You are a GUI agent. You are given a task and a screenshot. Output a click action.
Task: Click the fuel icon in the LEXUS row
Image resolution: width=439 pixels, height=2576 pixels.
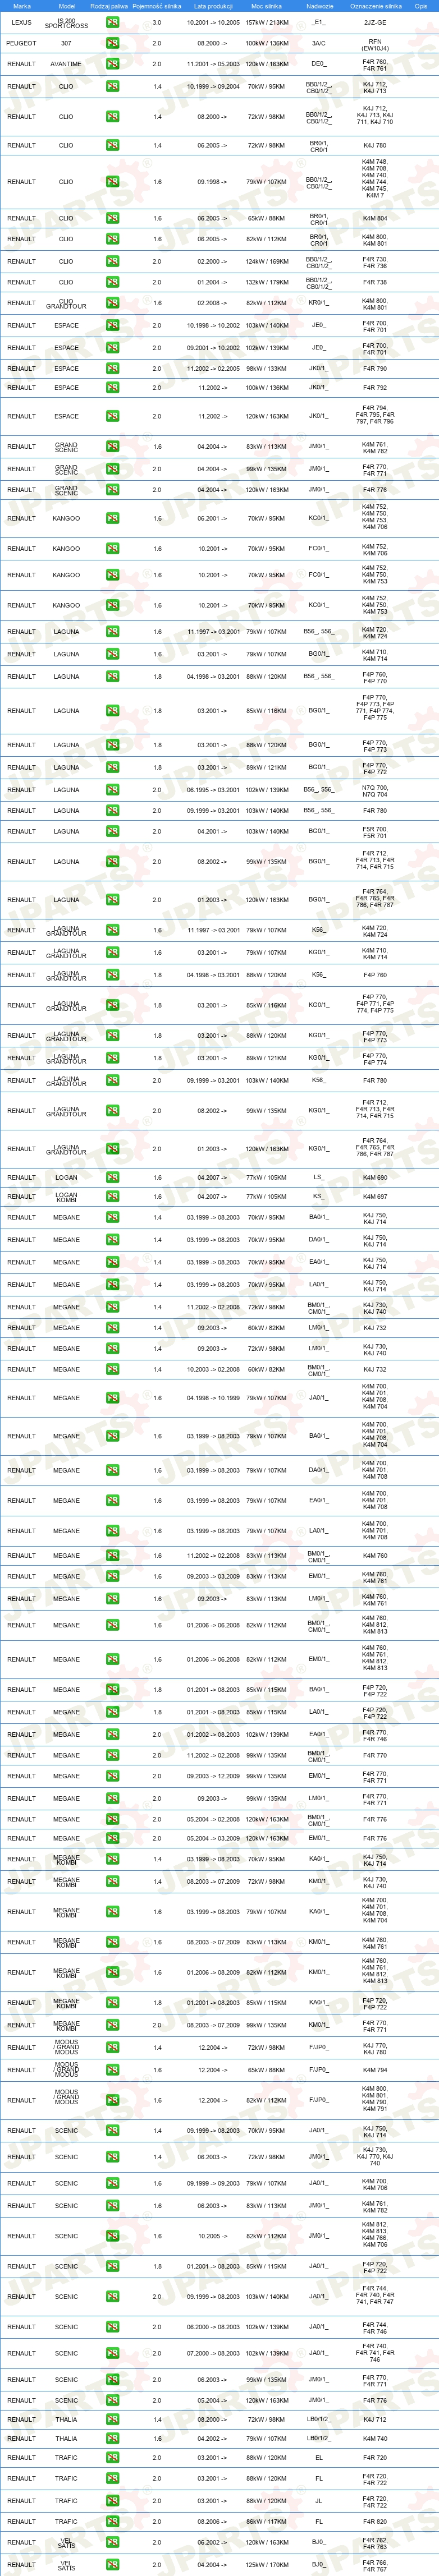coord(112,22)
